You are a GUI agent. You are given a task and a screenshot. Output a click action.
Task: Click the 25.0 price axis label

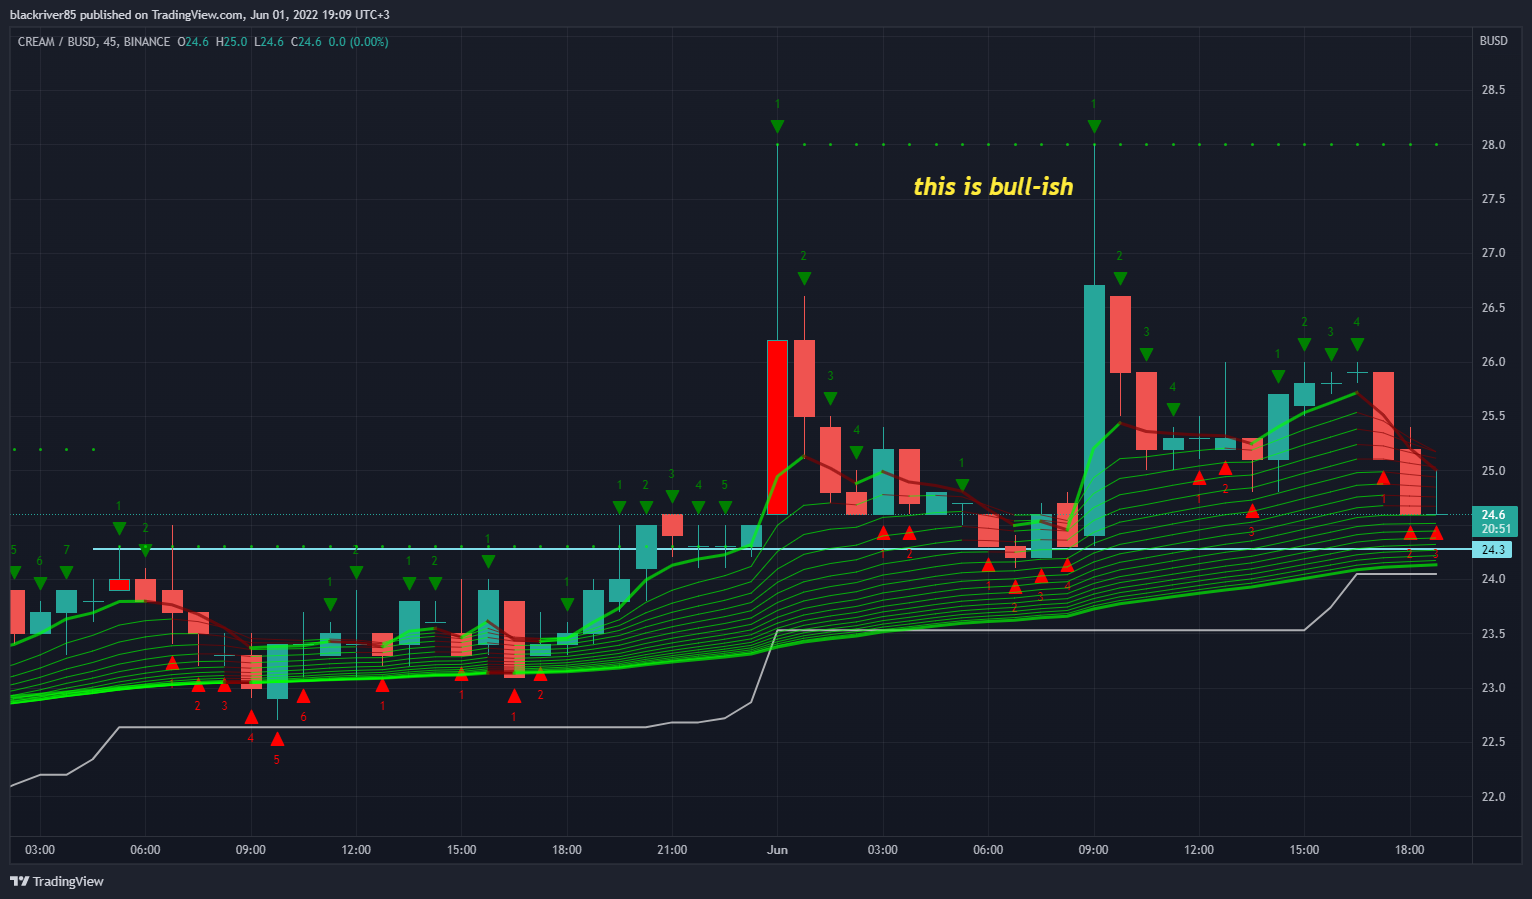1492,471
